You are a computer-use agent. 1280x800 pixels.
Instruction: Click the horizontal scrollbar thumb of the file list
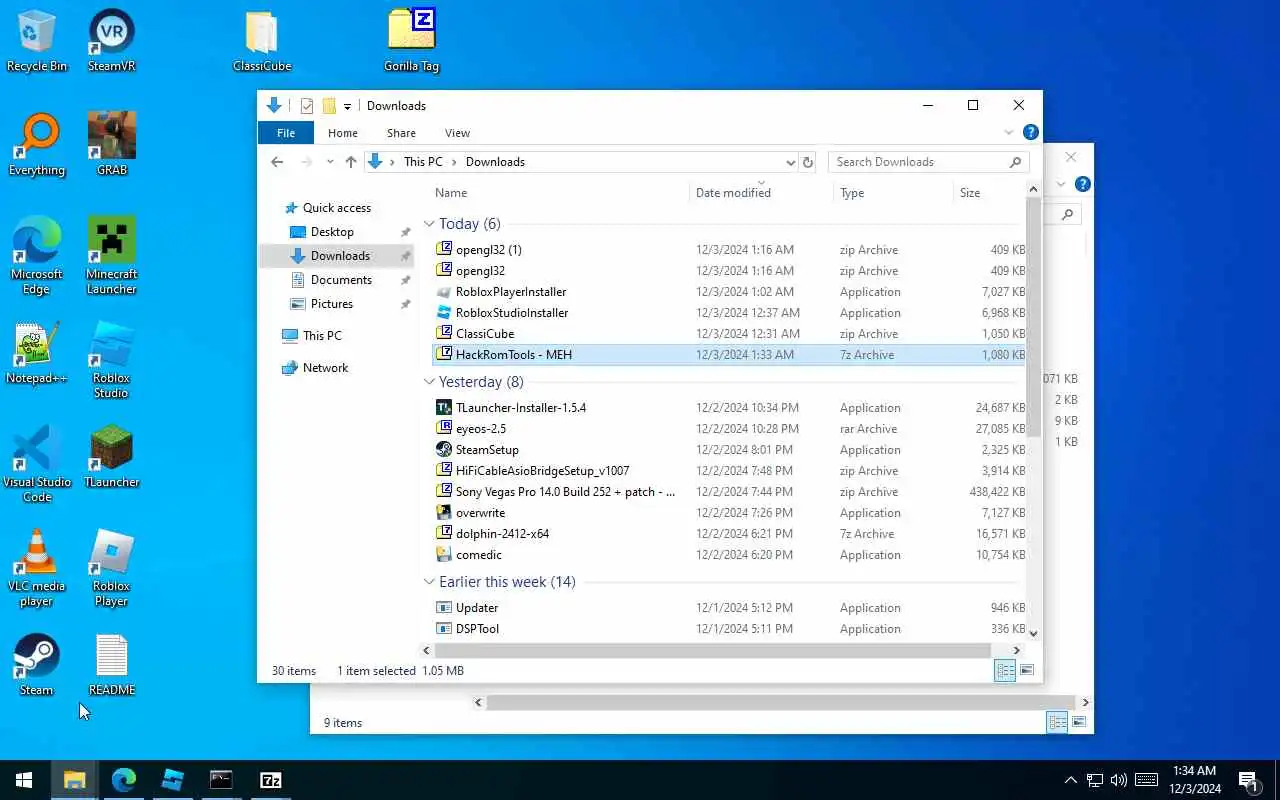point(714,650)
